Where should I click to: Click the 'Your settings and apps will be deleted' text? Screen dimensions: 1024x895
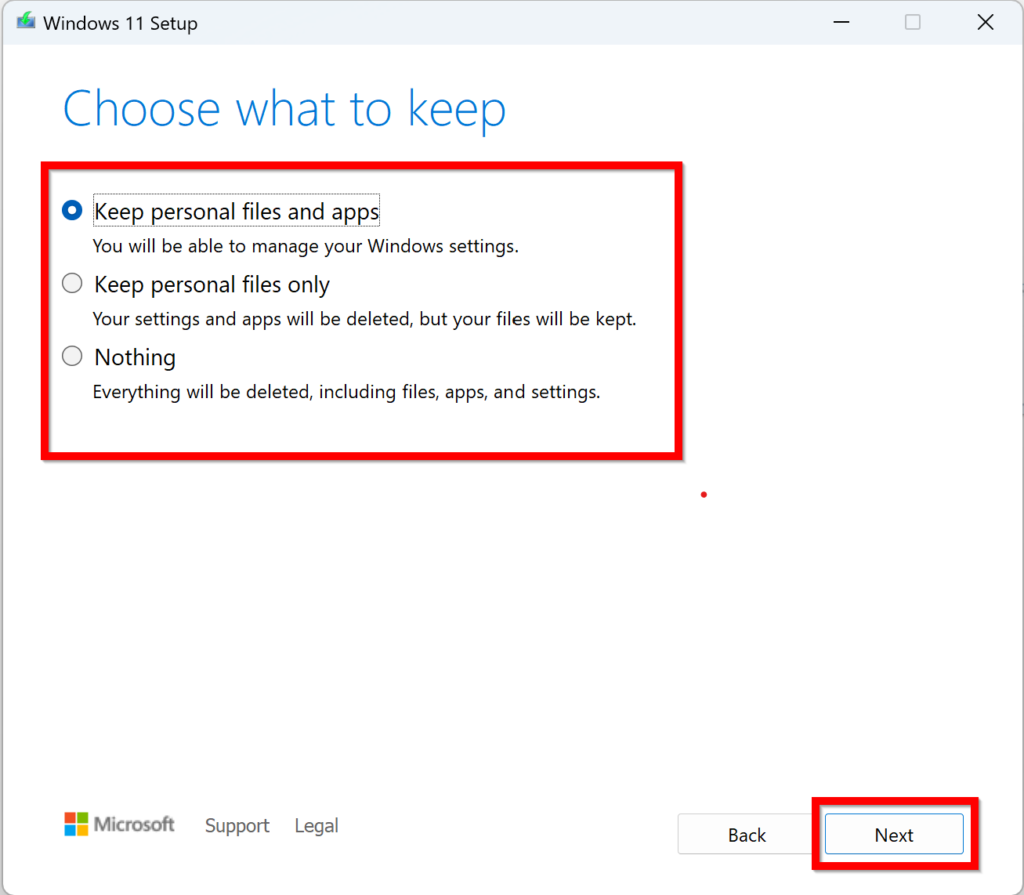(x=364, y=320)
